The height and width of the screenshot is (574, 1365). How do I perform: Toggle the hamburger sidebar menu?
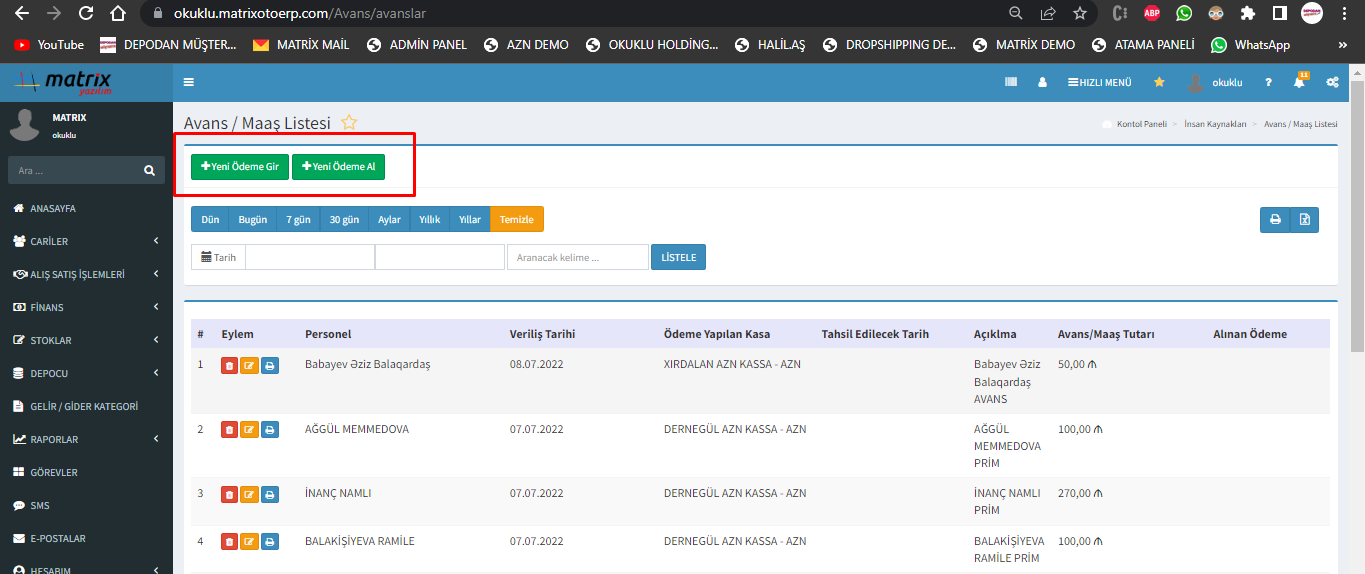tap(189, 82)
